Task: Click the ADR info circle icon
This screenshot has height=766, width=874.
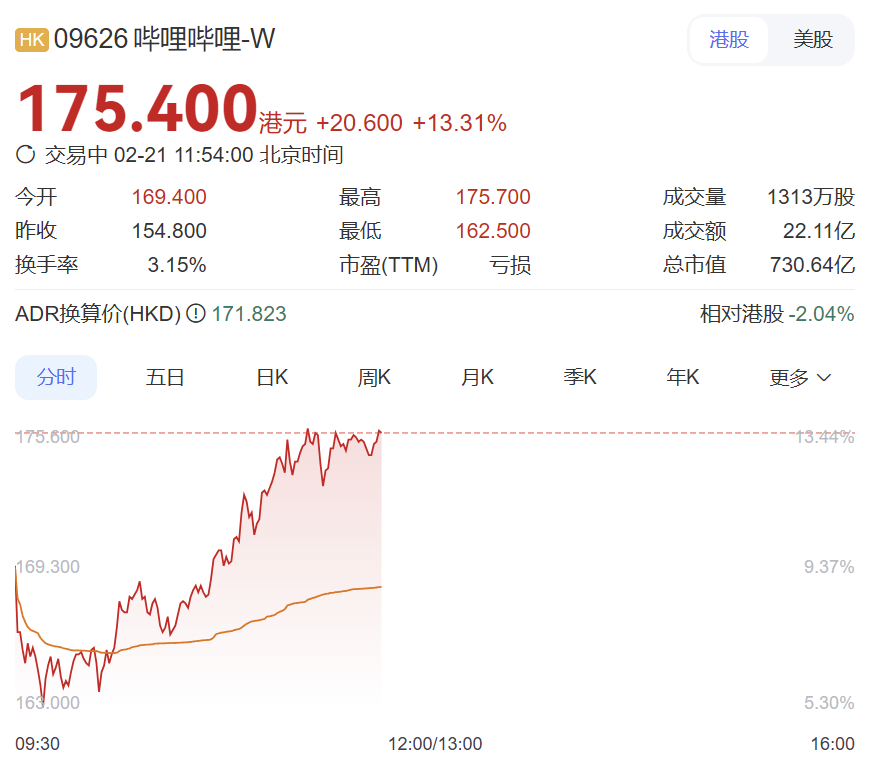Action: click(x=196, y=313)
